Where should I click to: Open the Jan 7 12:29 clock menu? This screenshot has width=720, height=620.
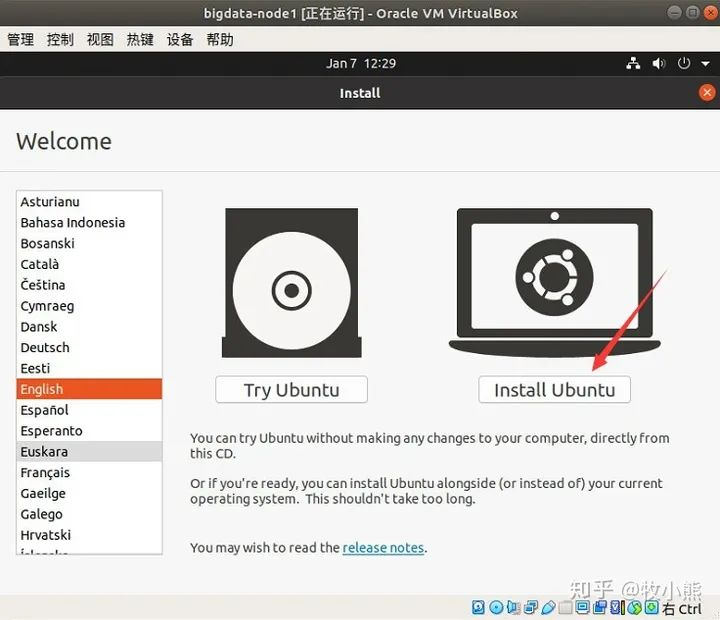point(360,63)
